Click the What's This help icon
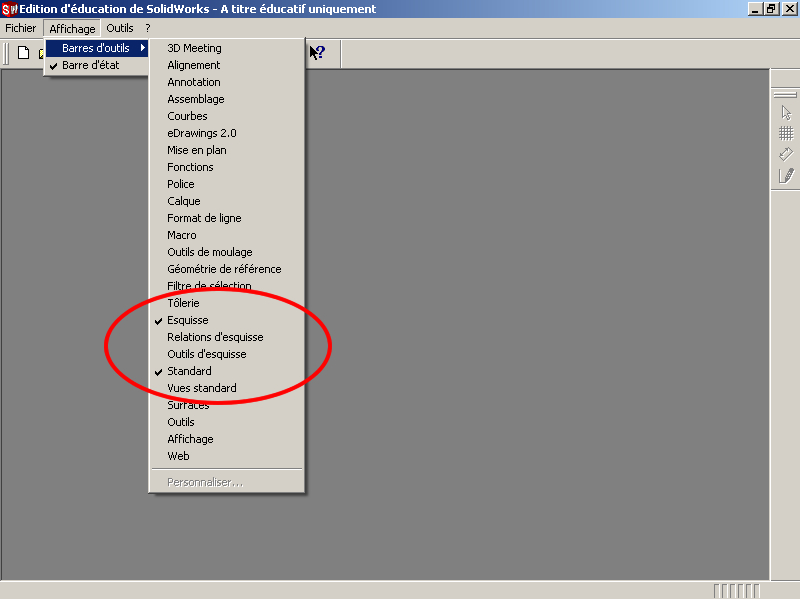The width and height of the screenshot is (800, 600). pos(317,53)
